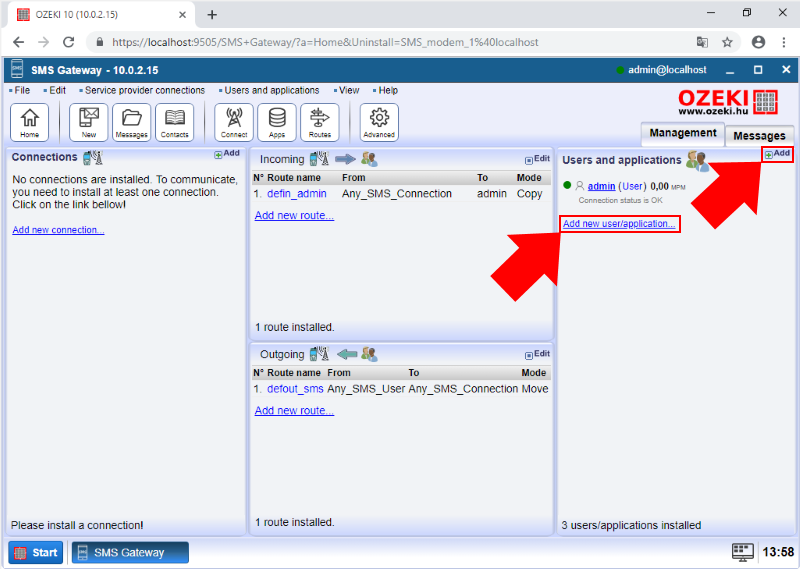Open the Messages folder toolbar icon

[x=132, y=122]
